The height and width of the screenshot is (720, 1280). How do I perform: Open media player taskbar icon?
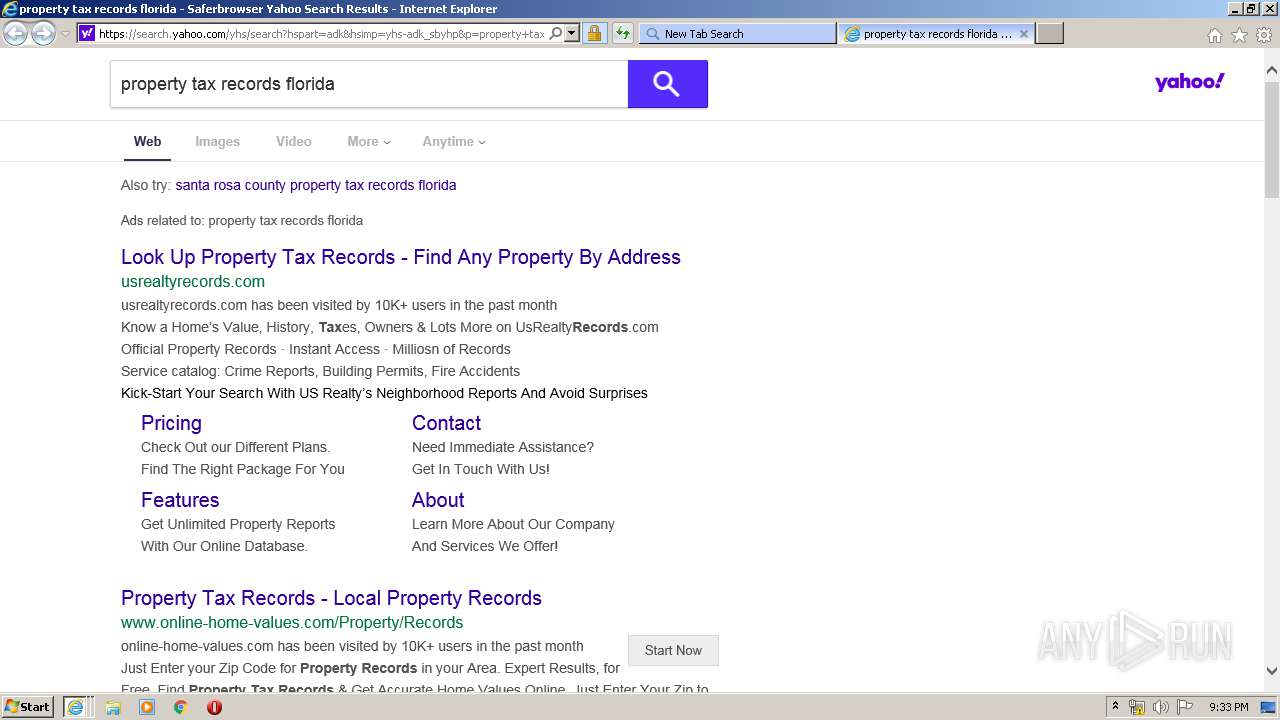147,707
